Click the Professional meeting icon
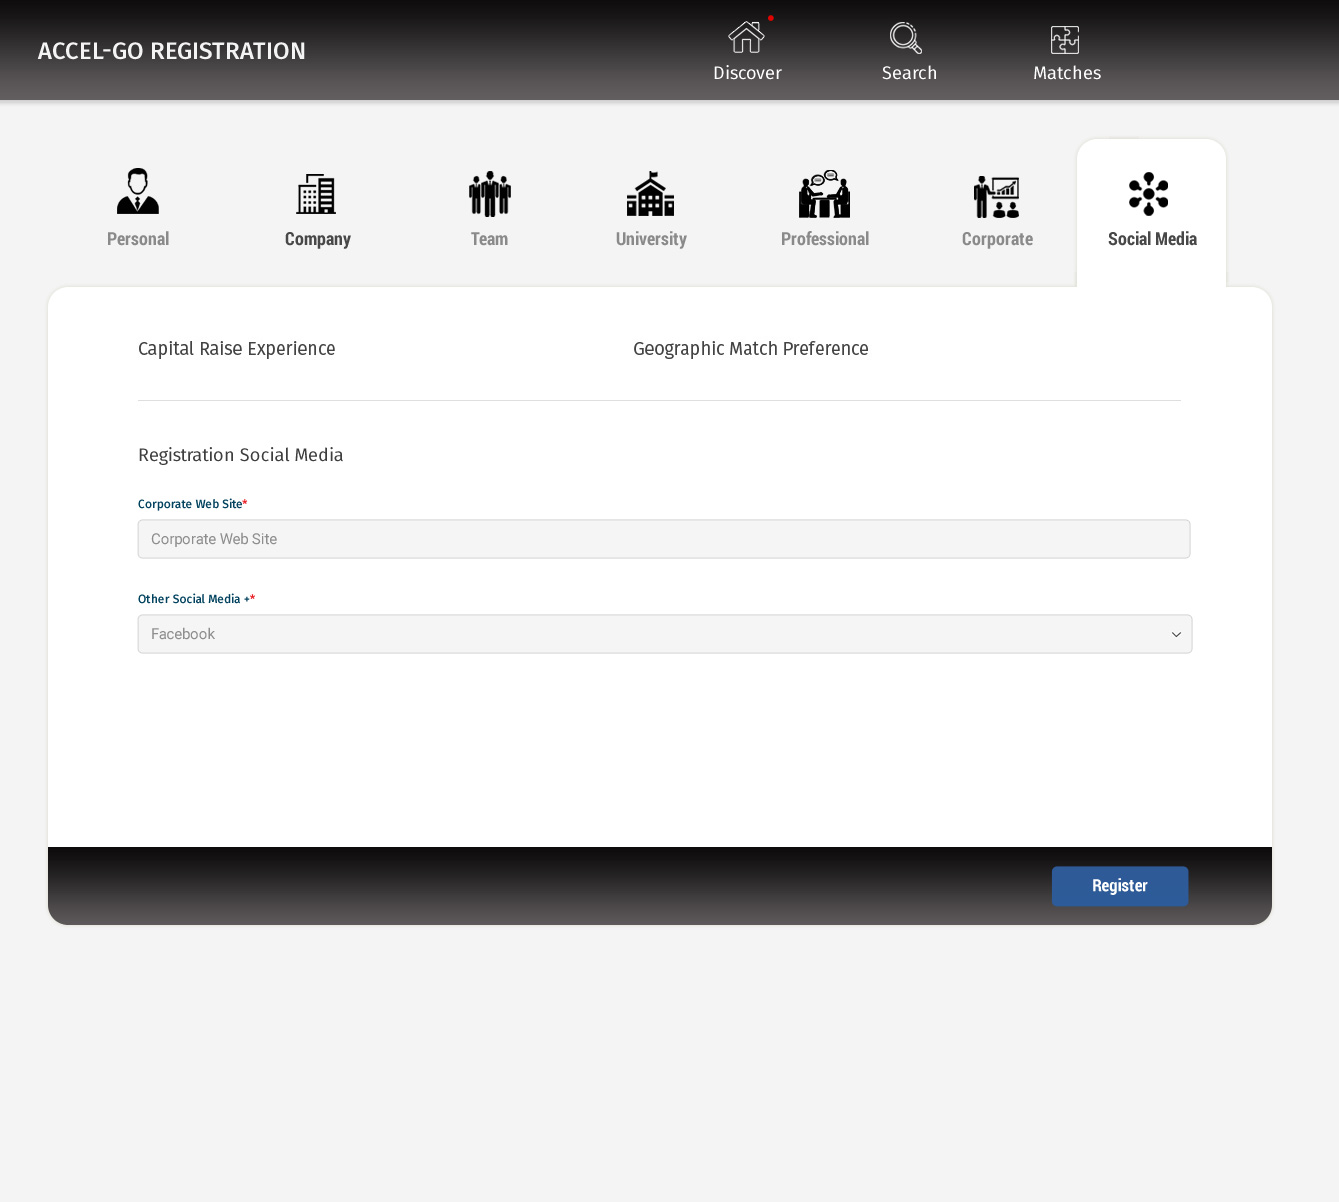Screen dimensions: 1339x1202 click(824, 194)
